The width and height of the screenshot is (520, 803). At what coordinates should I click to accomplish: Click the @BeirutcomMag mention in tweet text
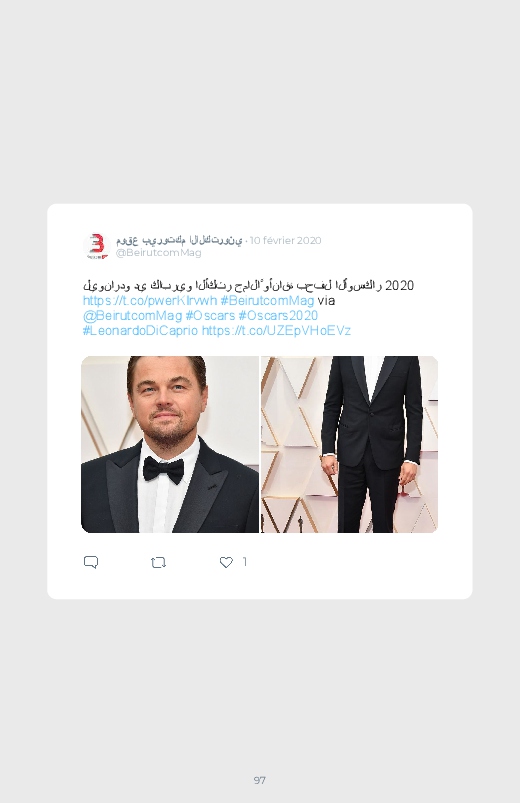click(132, 315)
